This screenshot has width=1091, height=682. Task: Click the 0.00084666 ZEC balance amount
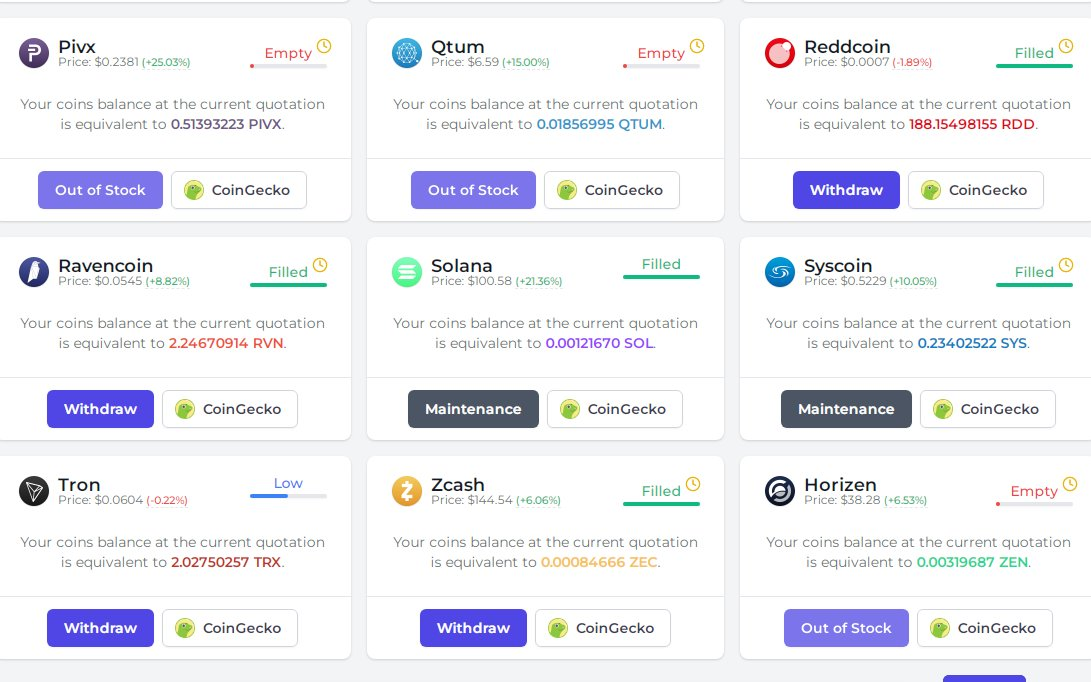tap(599, 562)
